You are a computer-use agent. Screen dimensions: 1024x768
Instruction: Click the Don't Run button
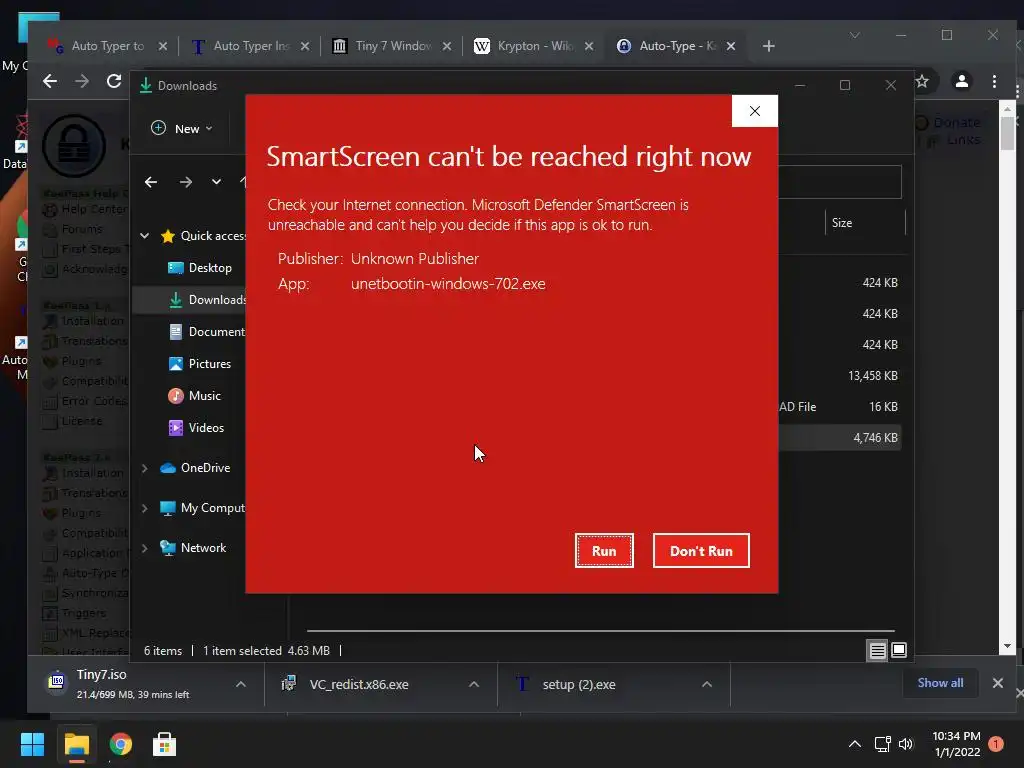pos(701,551)
